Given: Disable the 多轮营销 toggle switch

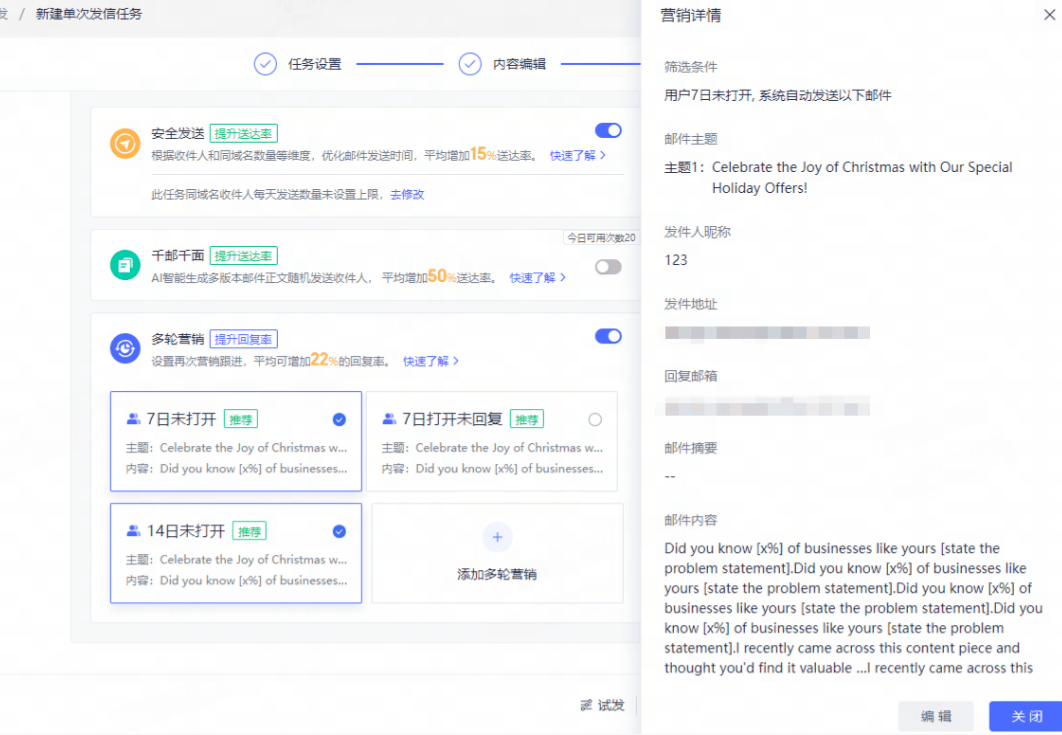Looking at the screenshot, I should 608,336.
